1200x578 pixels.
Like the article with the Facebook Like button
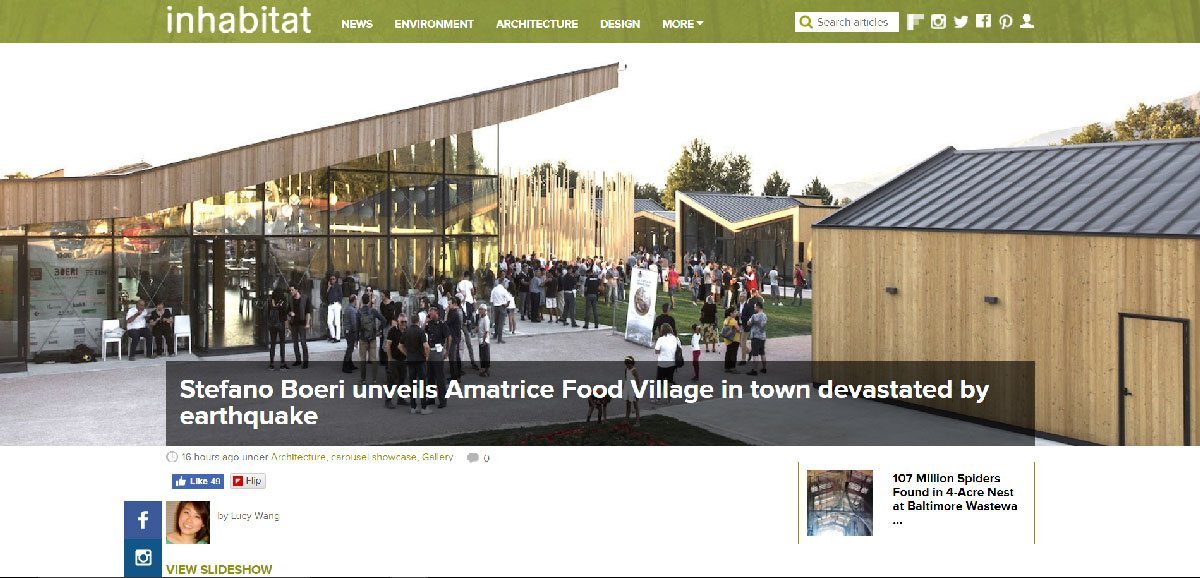pyautogui.click(x=198, y=481)
